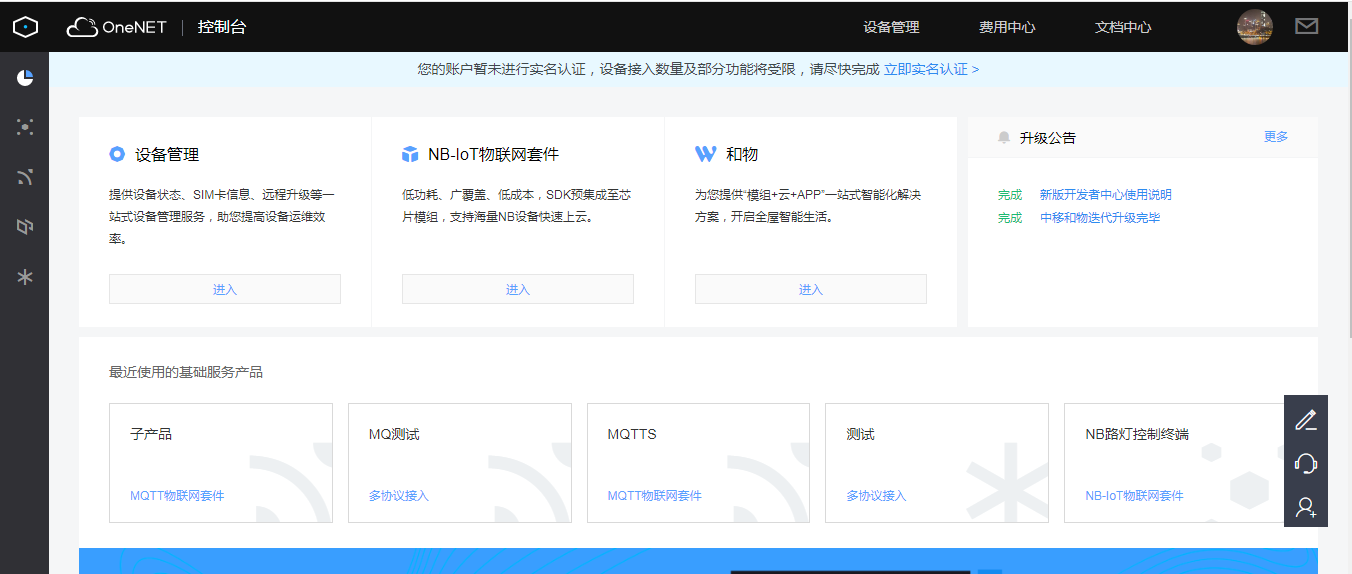Image resolution: width=1352 pixels, height=574 pixels.
Task: Open the feedback pencil icon
Action: [x=1306, y=419]
